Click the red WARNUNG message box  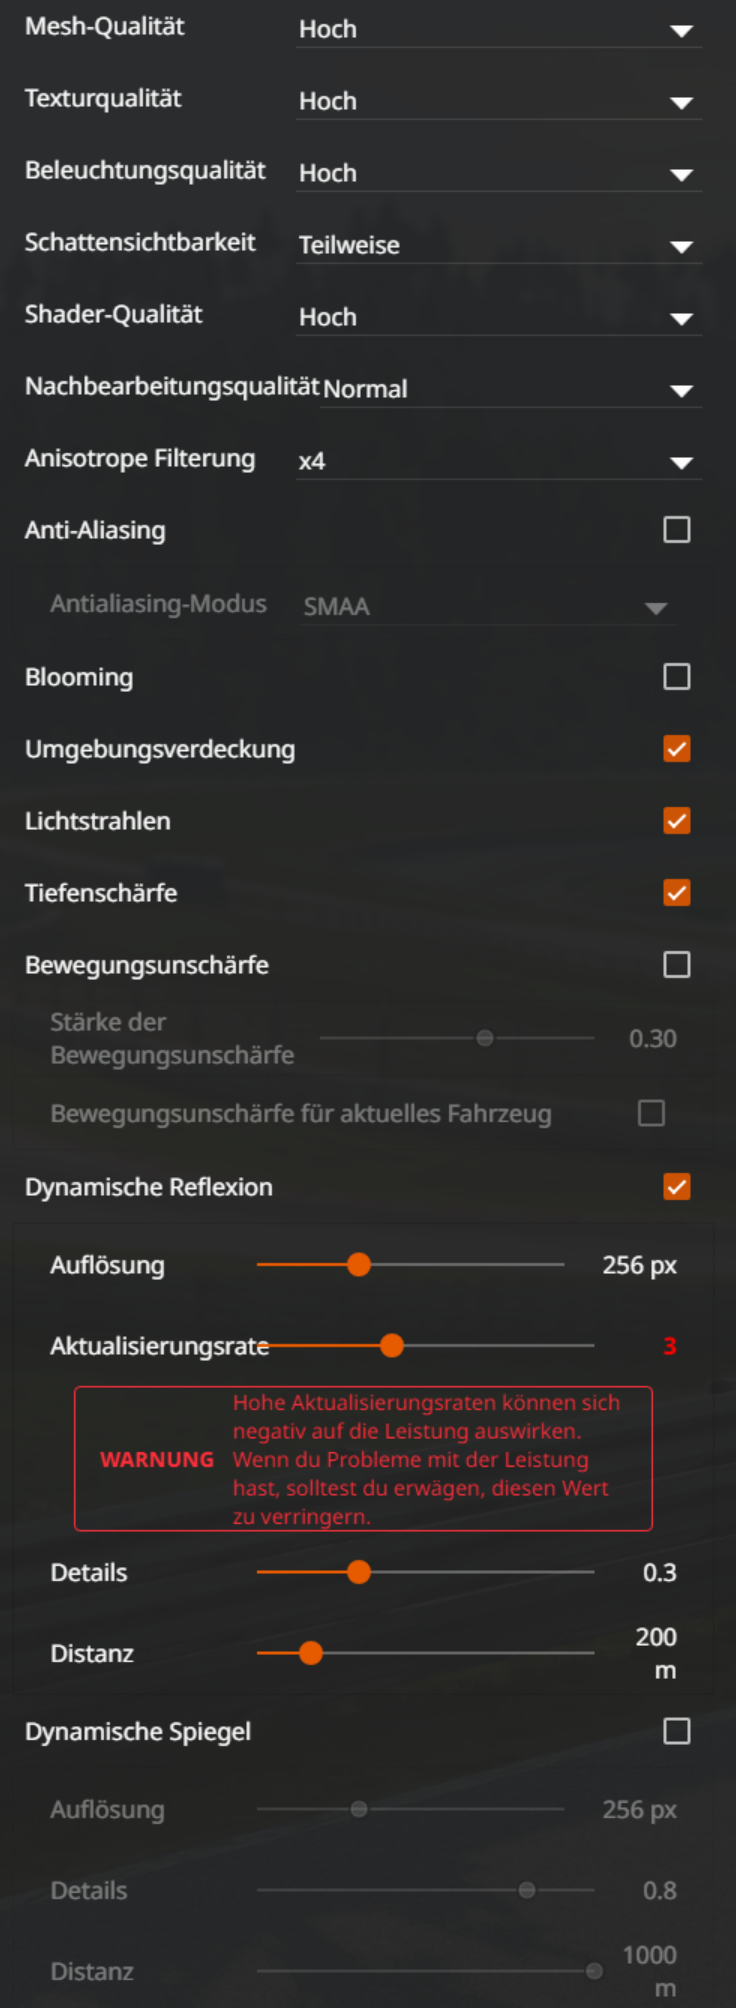click(x=363, y=1459)
